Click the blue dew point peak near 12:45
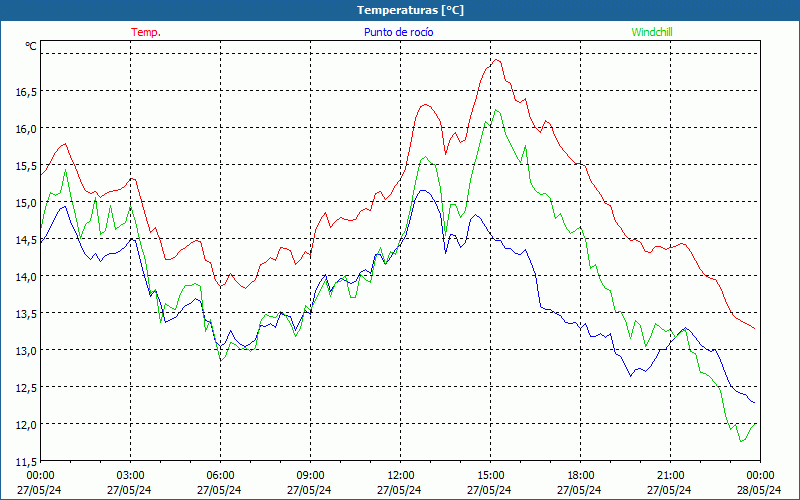800x500 pixels. pos(423,190)
